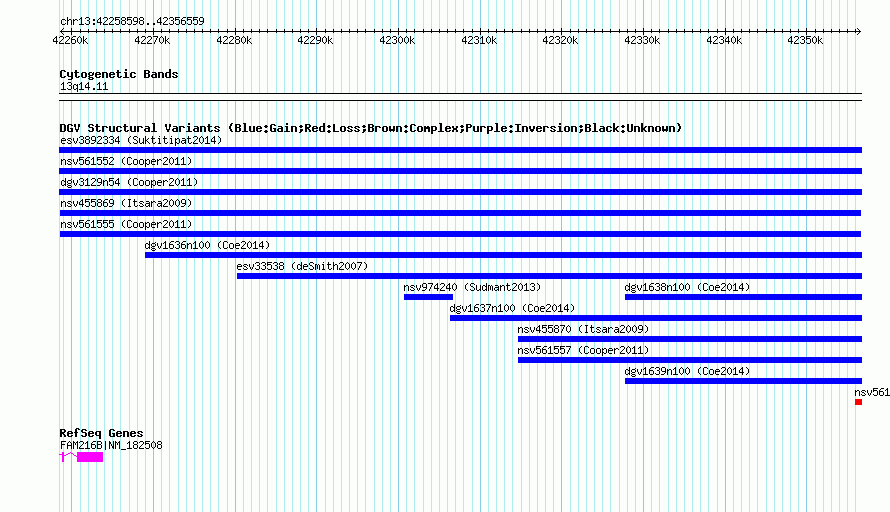
Task: Open the dgv1637n100 (Coe2014) label
Action: click(x=512, y=308)
